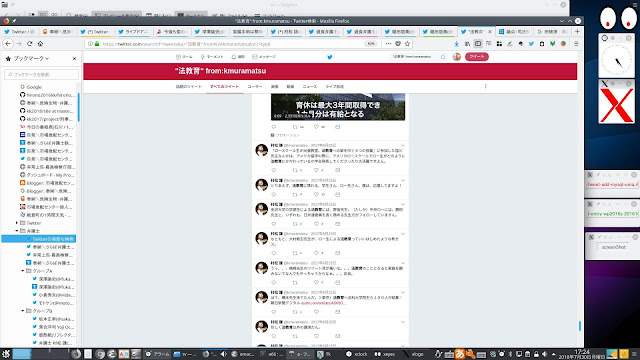This screenshot has height=360, width=640.
Task: Open the first hirono2016 GitHub bookmark
Action: pos(46,95)
